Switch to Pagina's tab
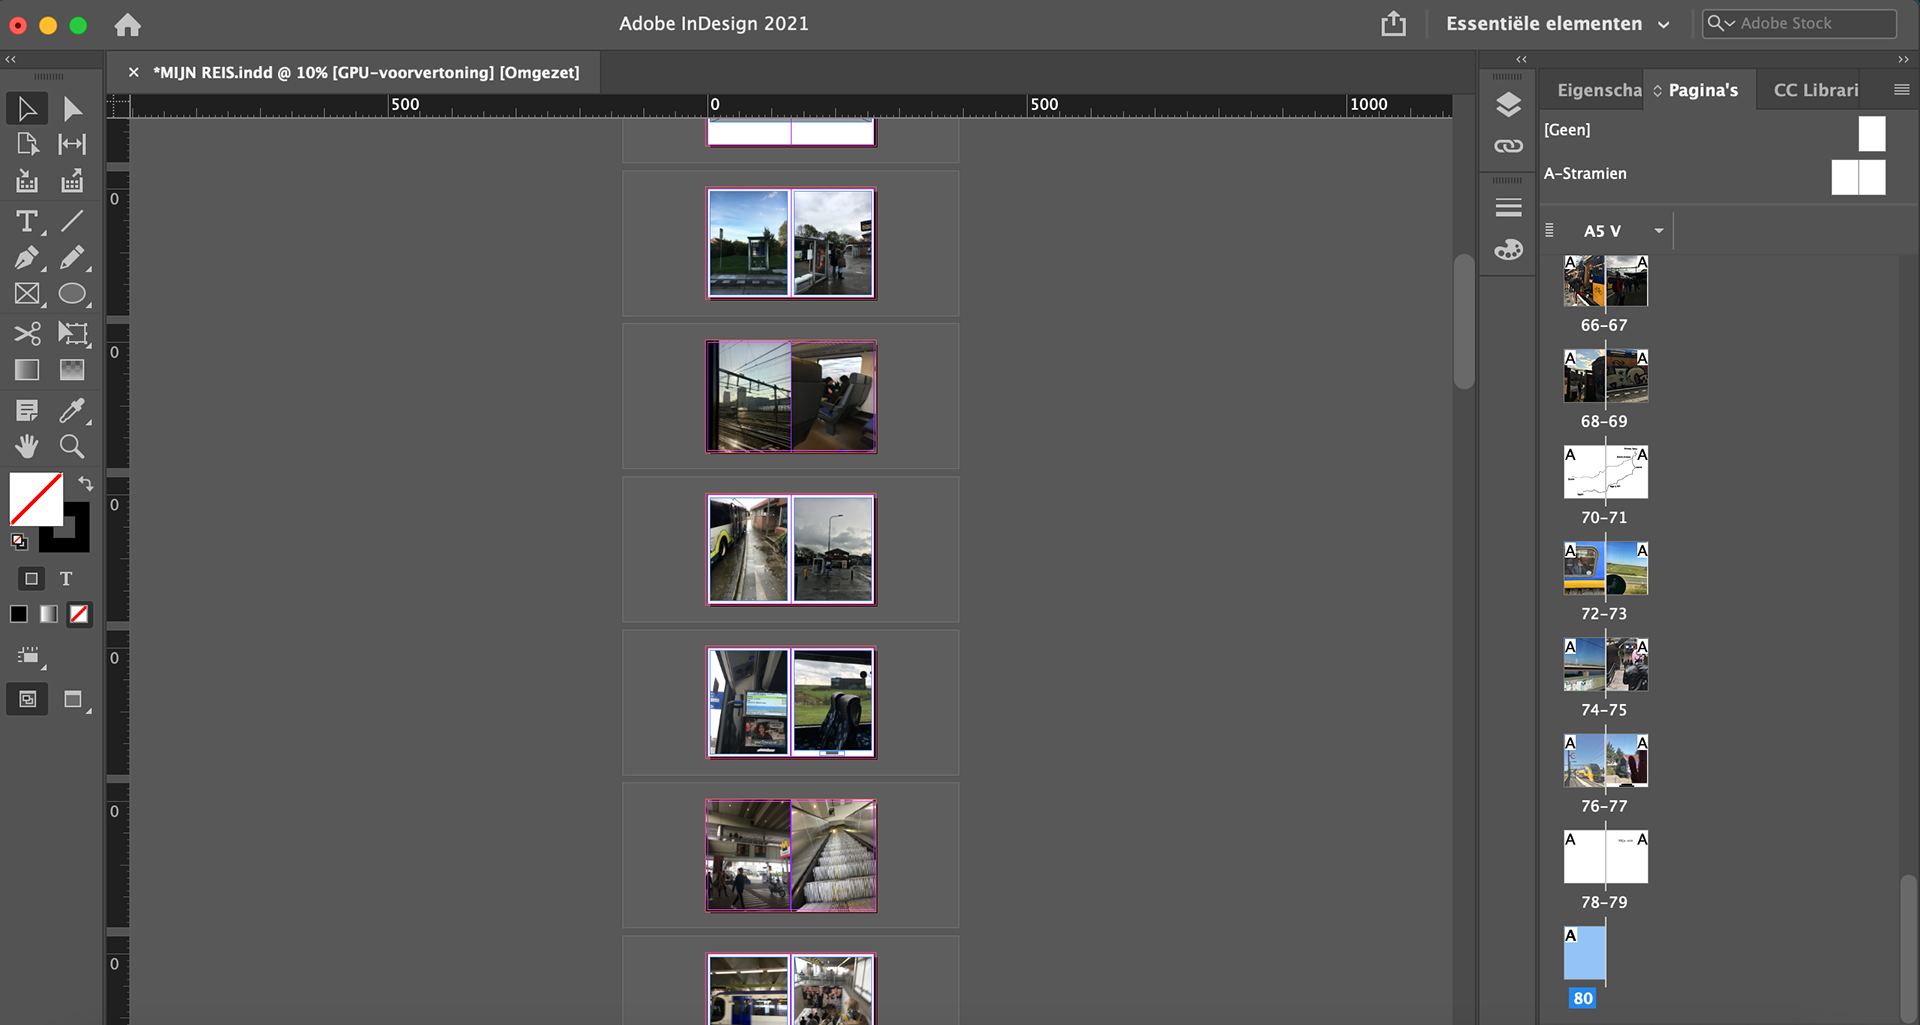 tap(1703, 90)
